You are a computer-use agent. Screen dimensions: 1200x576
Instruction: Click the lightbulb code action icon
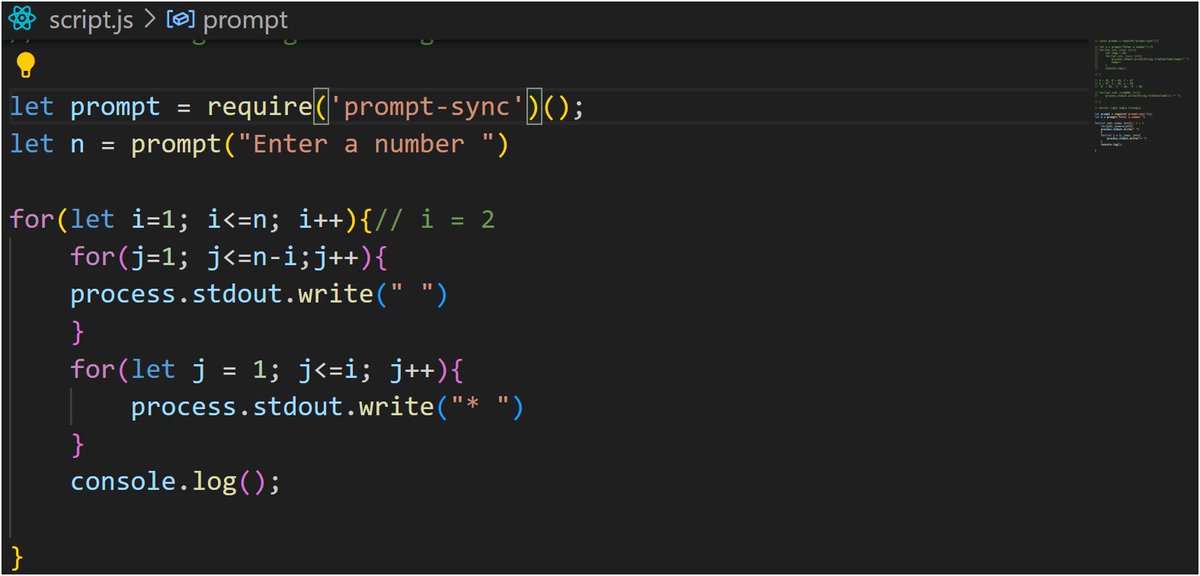coord(25,67)
